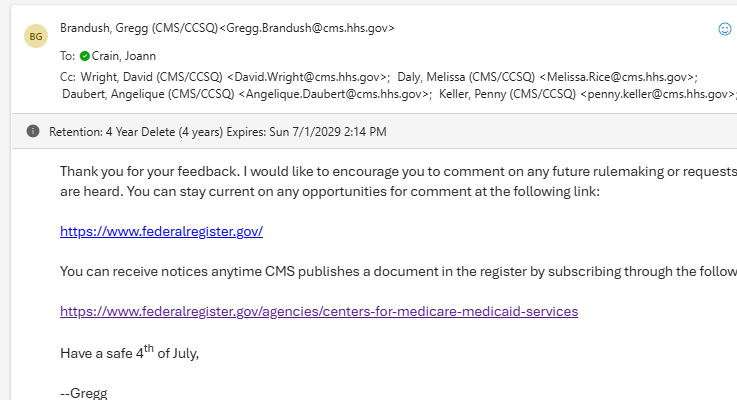
Task: Click Joann Crain's green presence status icon
Action: tap(85, 56)
